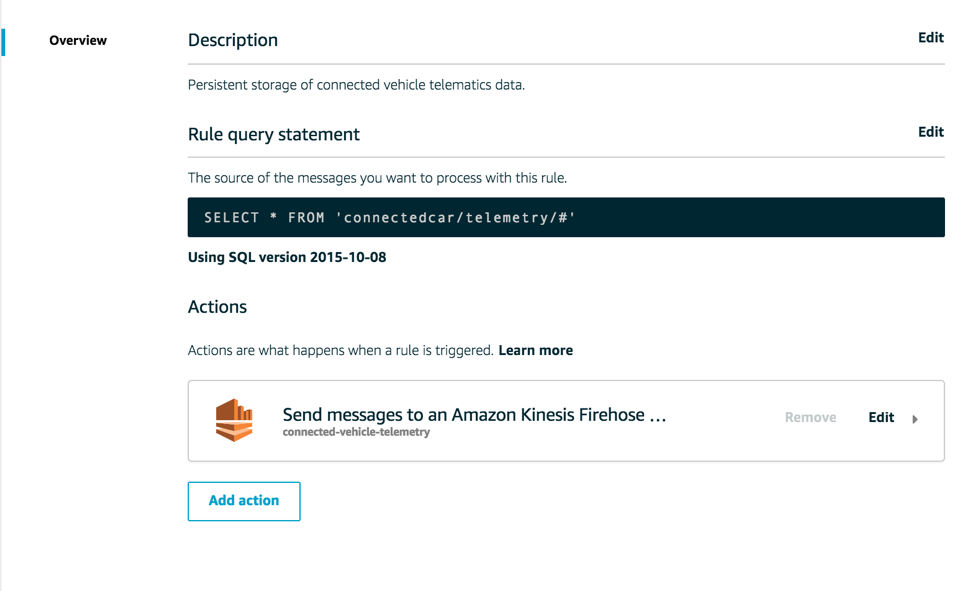This screenshot has height=591, width=975.
Task: Select the Persistent storage description text
Action: [356, 85]
